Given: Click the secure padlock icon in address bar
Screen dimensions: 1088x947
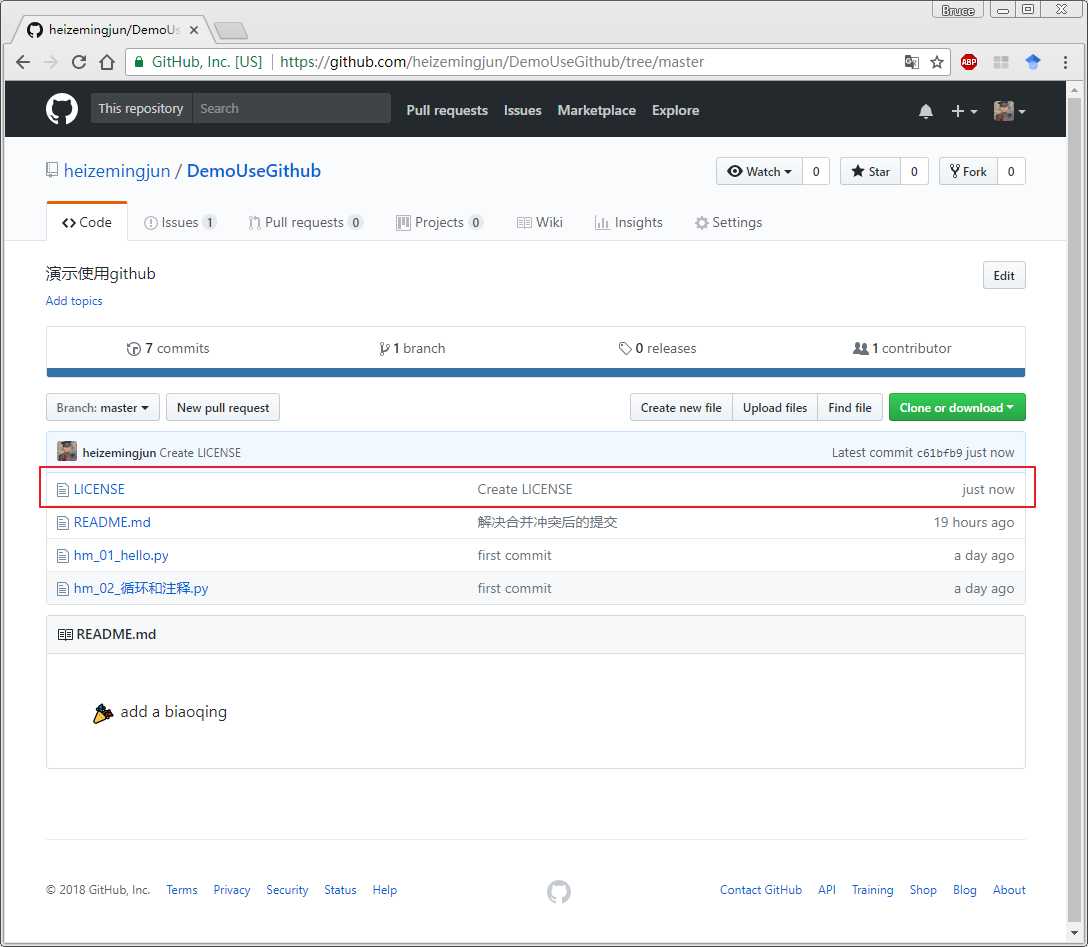Looking at the screenshot, I should click(x=139, y=62).
